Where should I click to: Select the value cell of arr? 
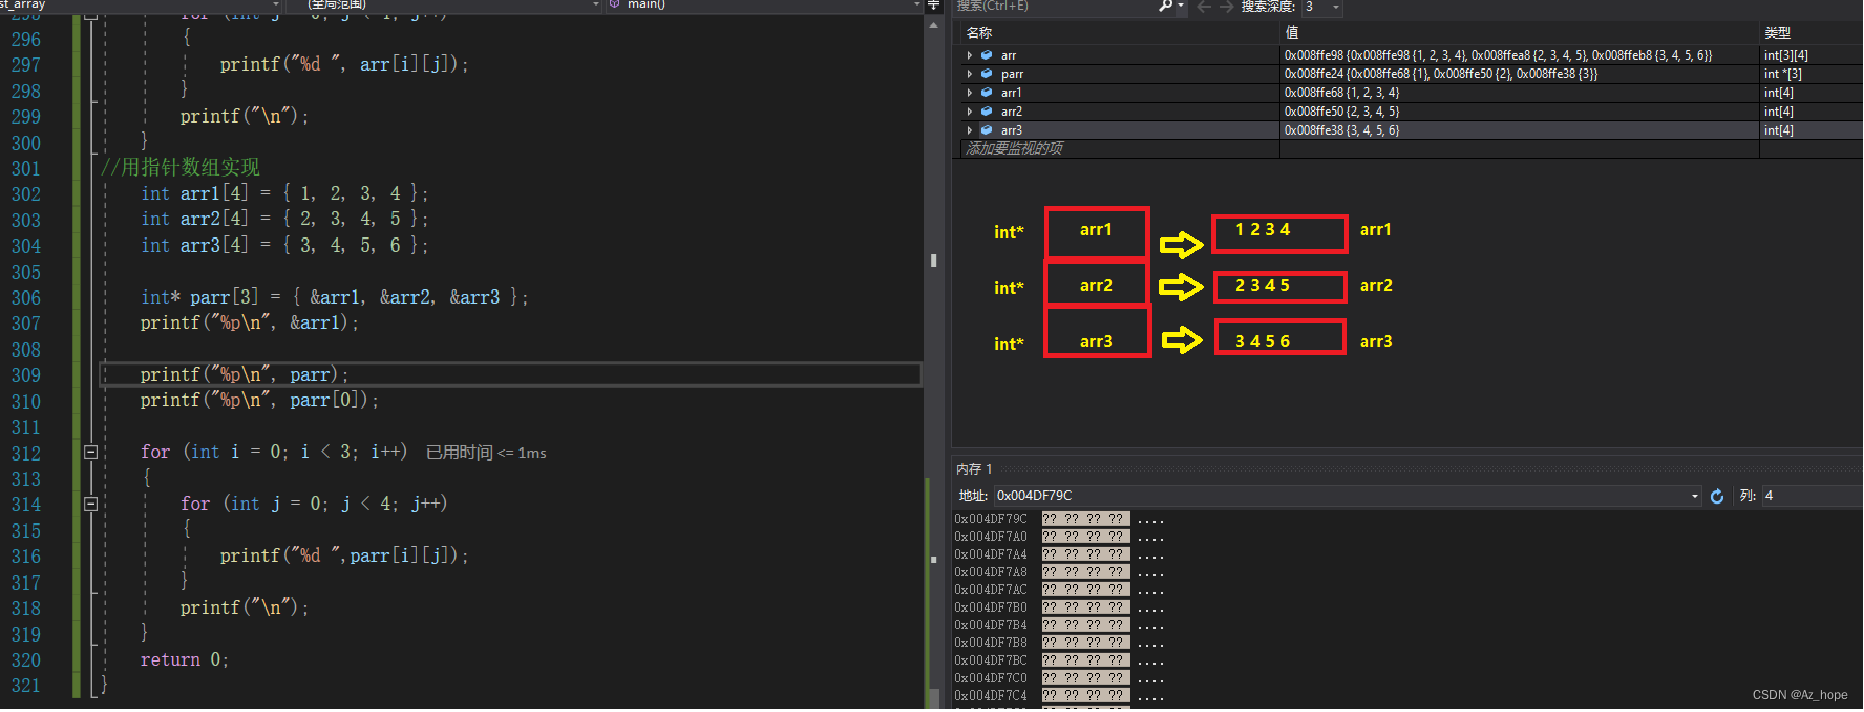tap(1519, 56)
